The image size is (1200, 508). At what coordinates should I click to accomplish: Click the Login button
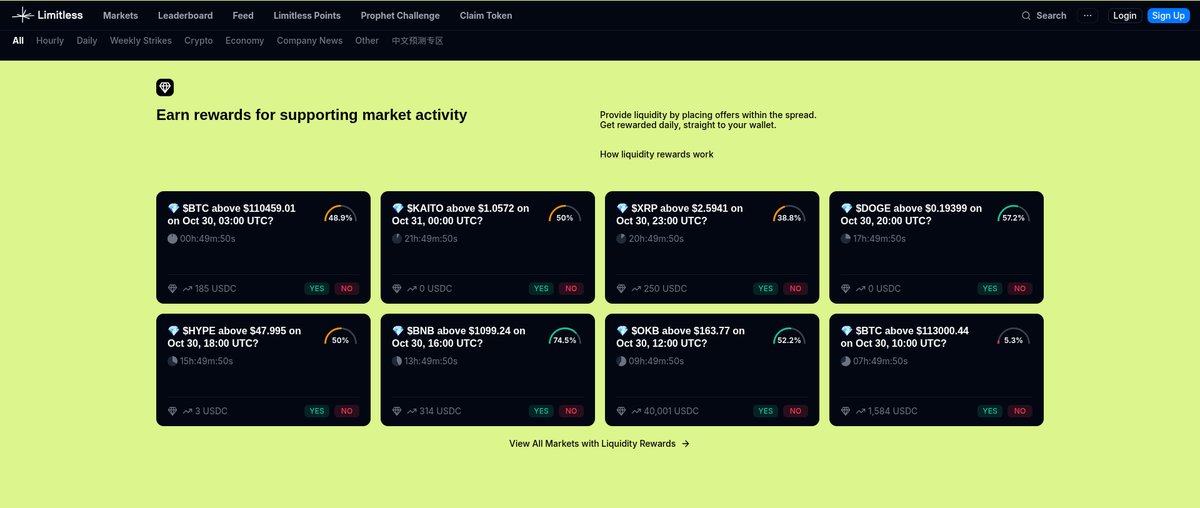click(1125, 16)
